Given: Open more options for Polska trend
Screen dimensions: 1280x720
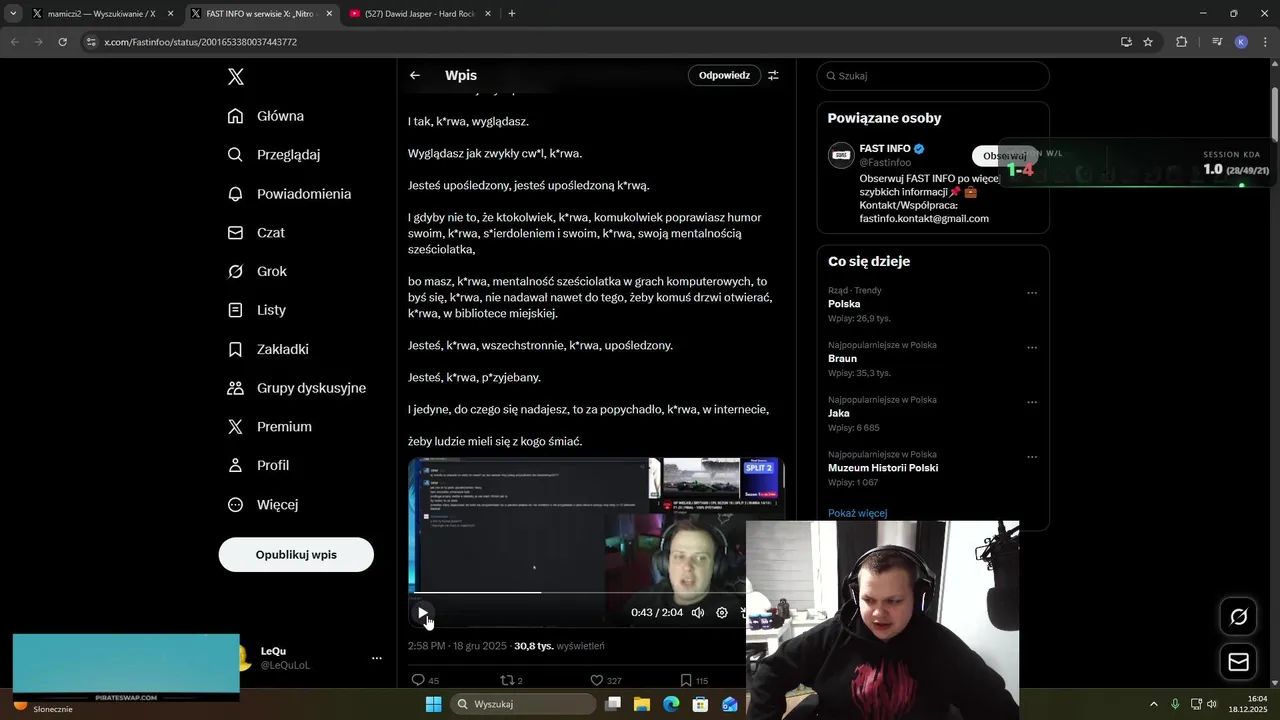Looking at the screenshot, I should click(x=1032, y=293).
